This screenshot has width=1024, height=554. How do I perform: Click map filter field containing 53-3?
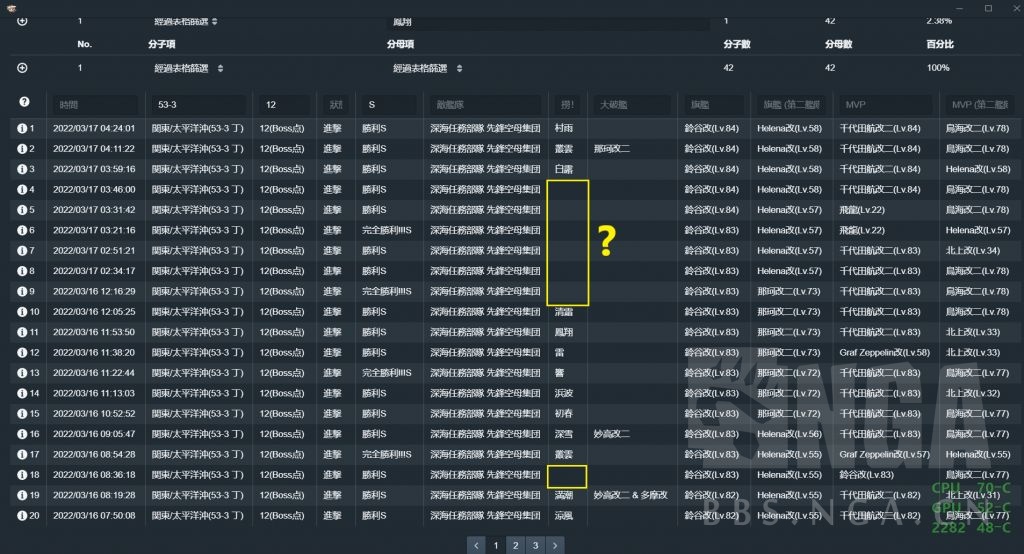click(x=198, y=104)
